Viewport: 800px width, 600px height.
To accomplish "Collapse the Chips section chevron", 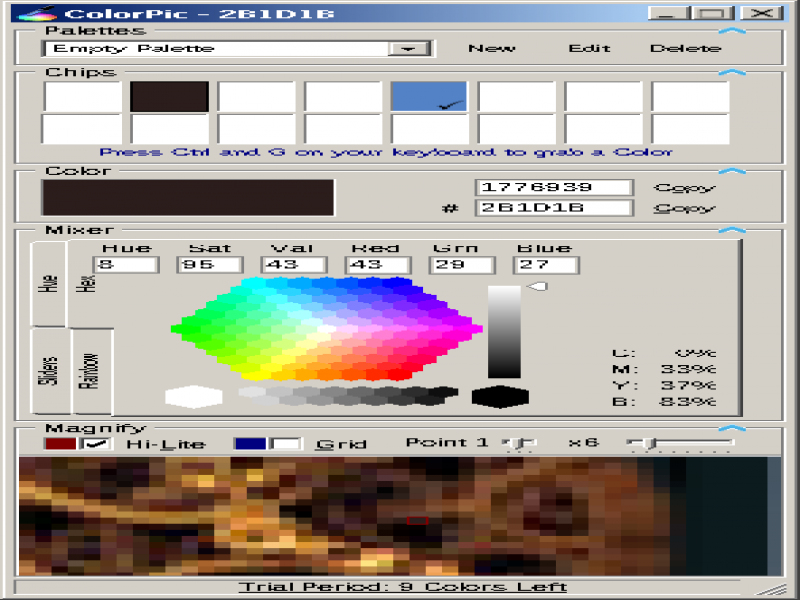I will (733, 72).
